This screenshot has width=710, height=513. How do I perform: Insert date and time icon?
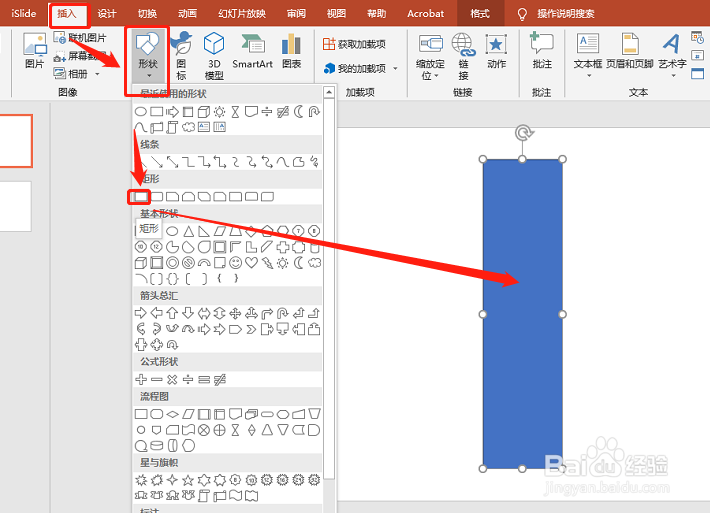click(x=697, y=37)
